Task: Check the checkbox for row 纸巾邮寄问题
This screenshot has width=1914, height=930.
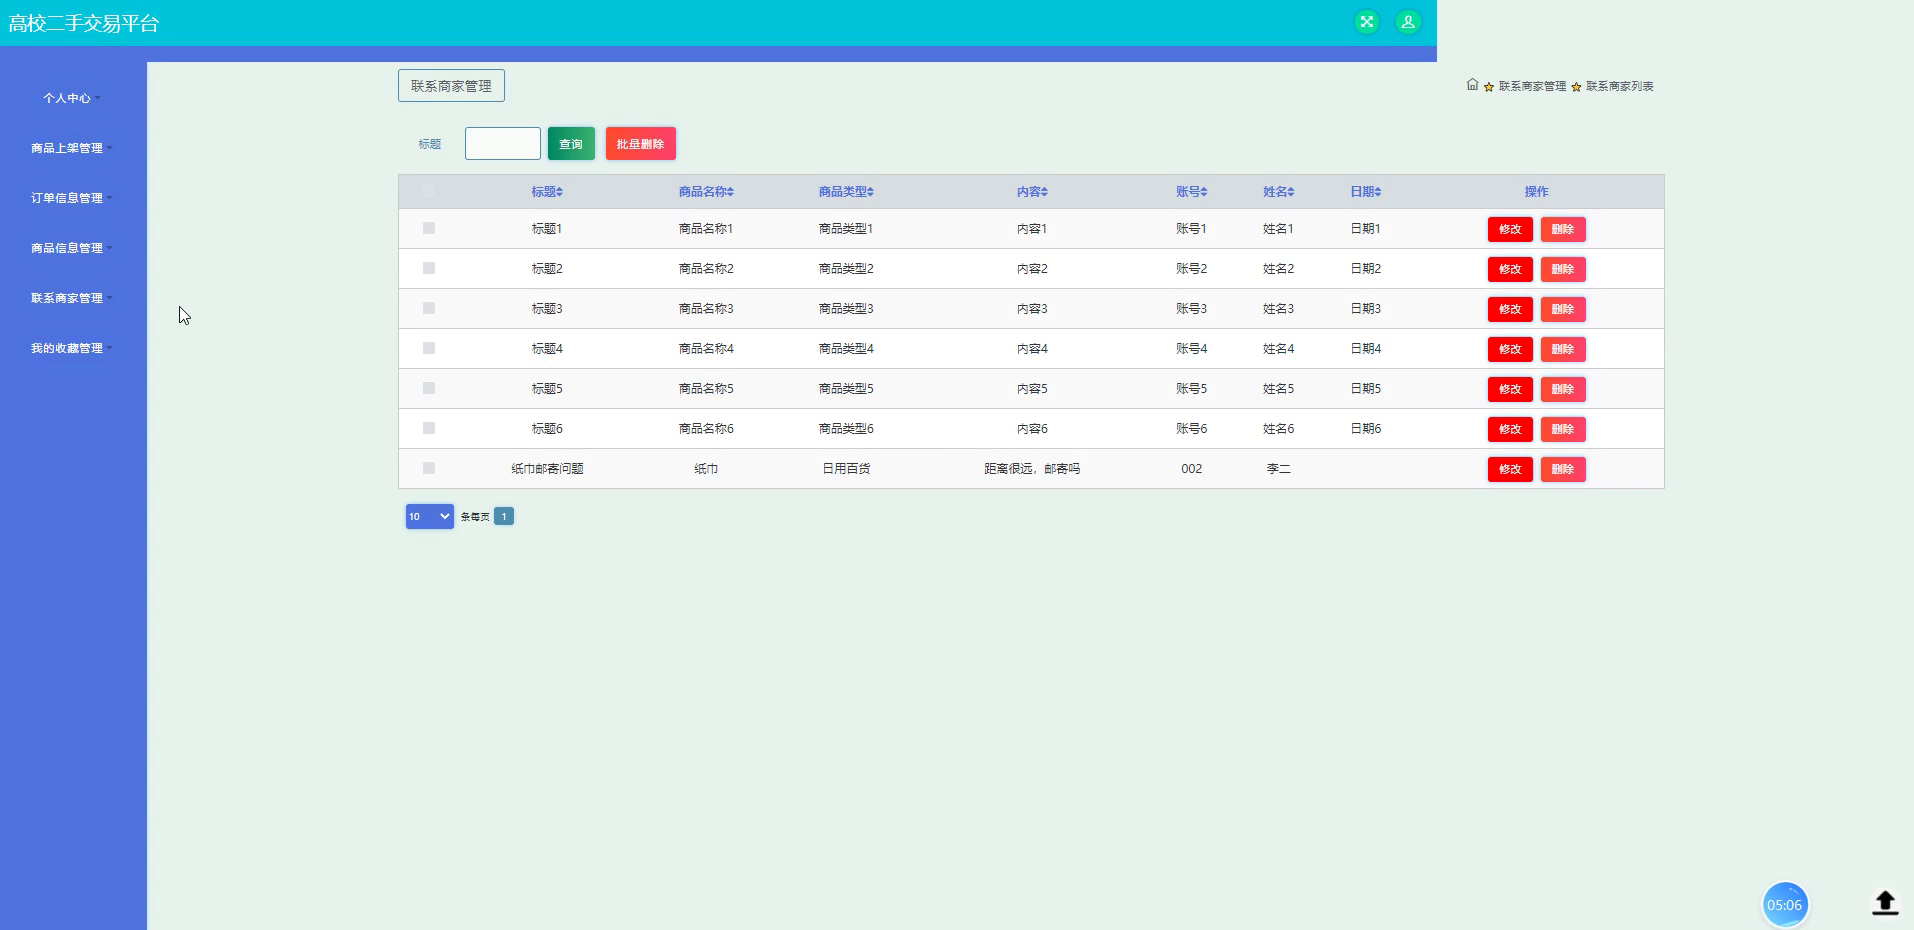Action: pos(429,468)
